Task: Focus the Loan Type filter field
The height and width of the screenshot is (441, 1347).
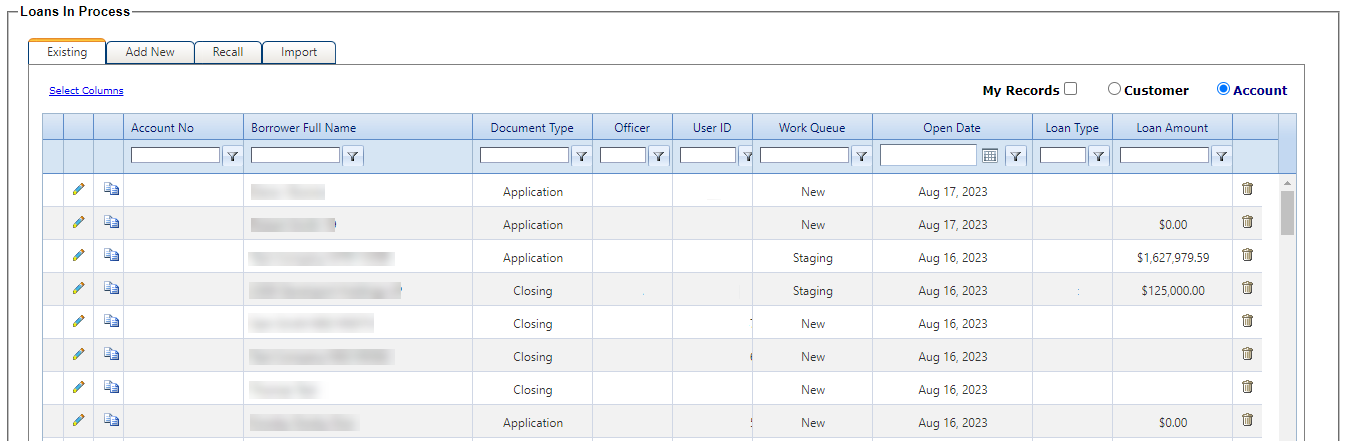Action: point(1063,155)
